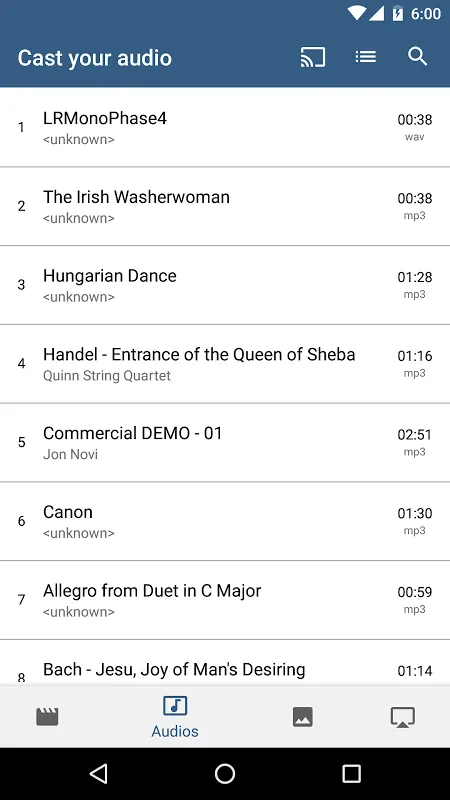Select Allegro from Duet in C Major
450x800 pixels.
(225, 600)
